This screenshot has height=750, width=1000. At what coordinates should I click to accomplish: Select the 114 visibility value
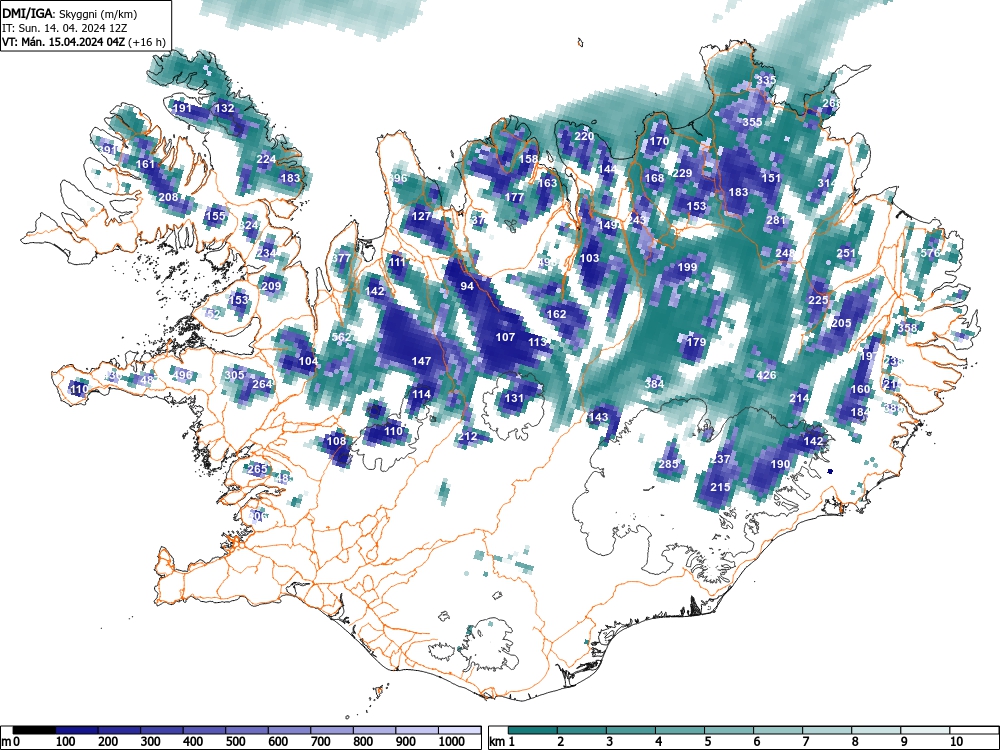[421, 394]
